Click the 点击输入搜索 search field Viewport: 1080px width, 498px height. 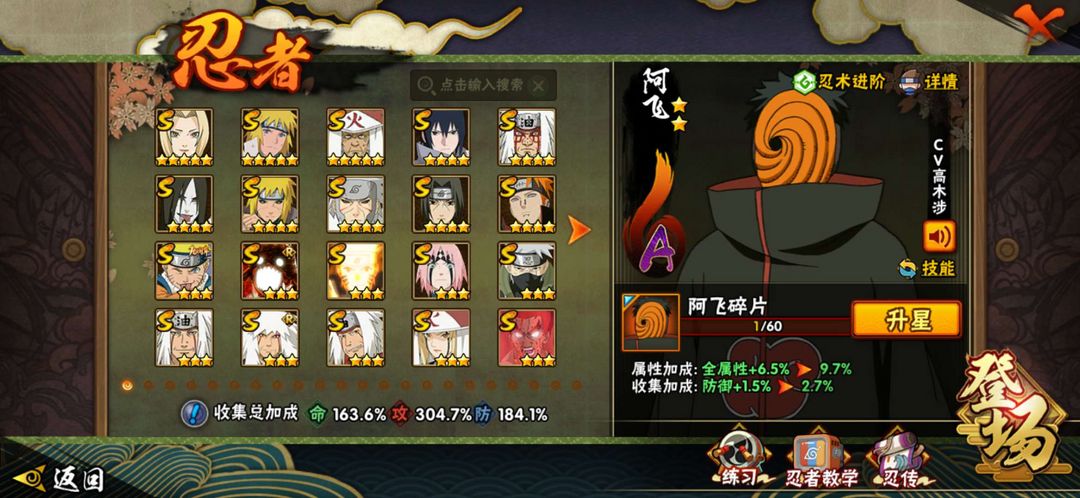(483, 85)
